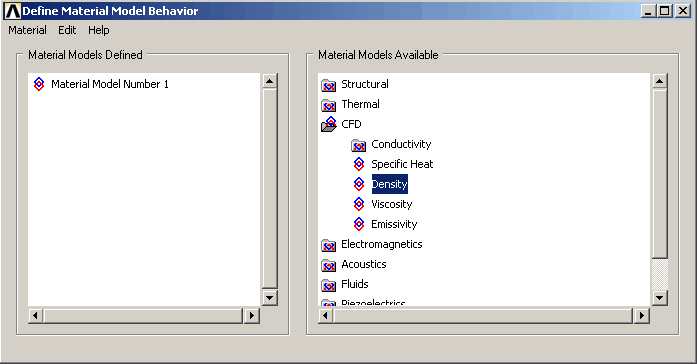Click the Thermal folder icon
The height and width of the screenshot is (364, 697).
click(328, 105)
